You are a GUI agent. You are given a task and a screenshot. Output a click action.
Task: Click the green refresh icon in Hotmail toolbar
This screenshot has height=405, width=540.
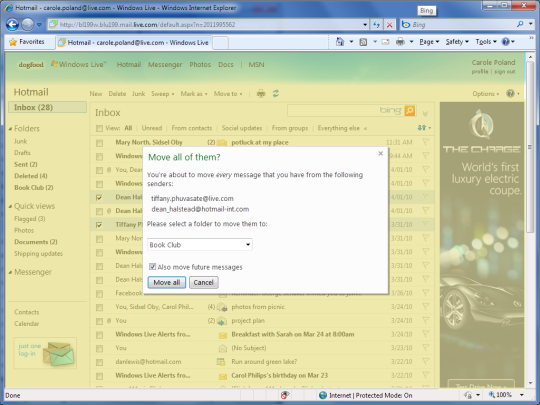(x=276, y=94)
